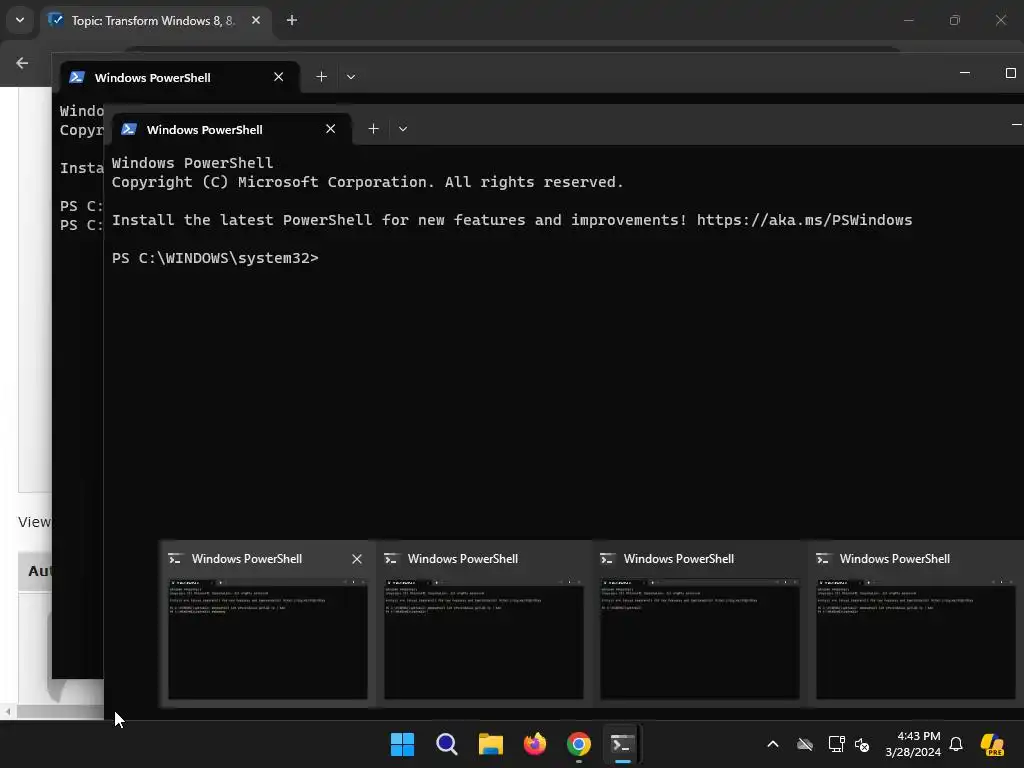Open profile dropdown in front Terminal window

403,129
